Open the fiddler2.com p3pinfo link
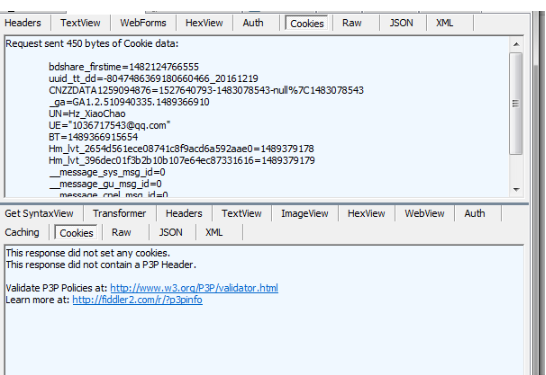Viewport: 546px width, 375px height. [137, 300]
